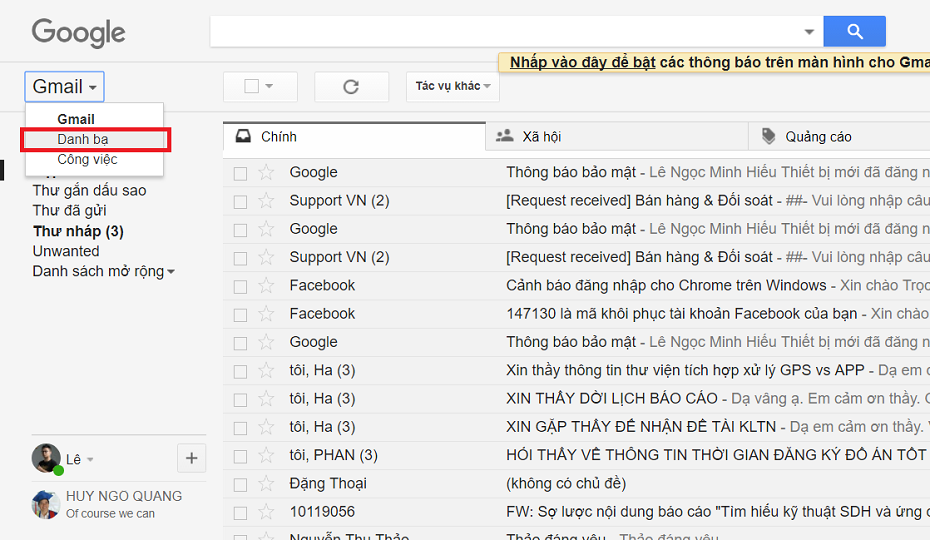
Task: Switch to the Xã hội tab
Action: pyautogui.click(x=617, y=136)
